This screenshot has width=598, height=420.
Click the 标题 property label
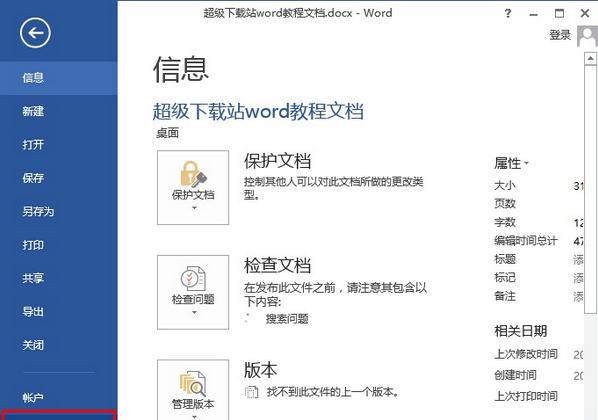[505, 259]
